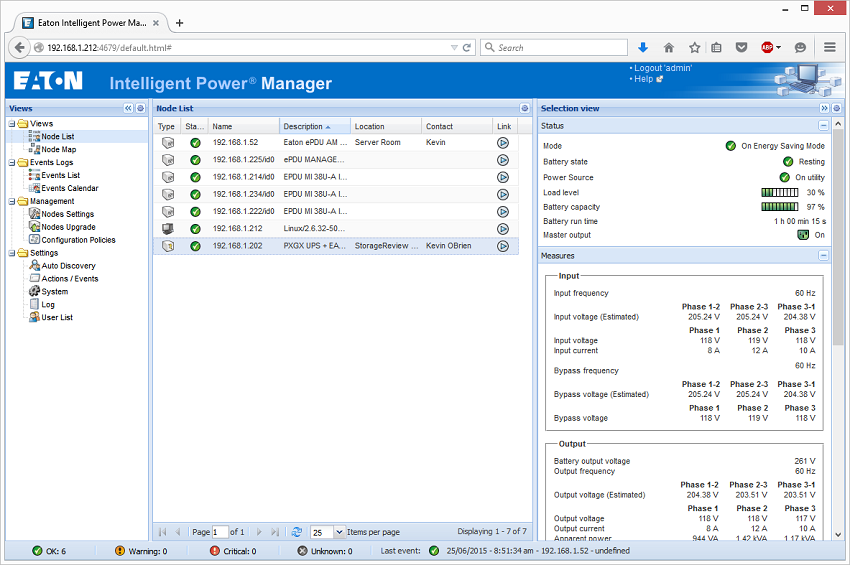Collapse the Management folder

[12, 202]
